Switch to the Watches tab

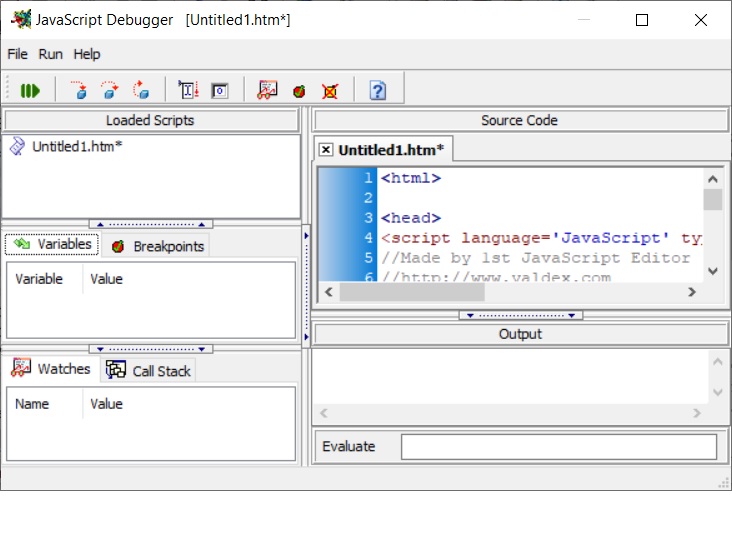(x=51, y=368)
